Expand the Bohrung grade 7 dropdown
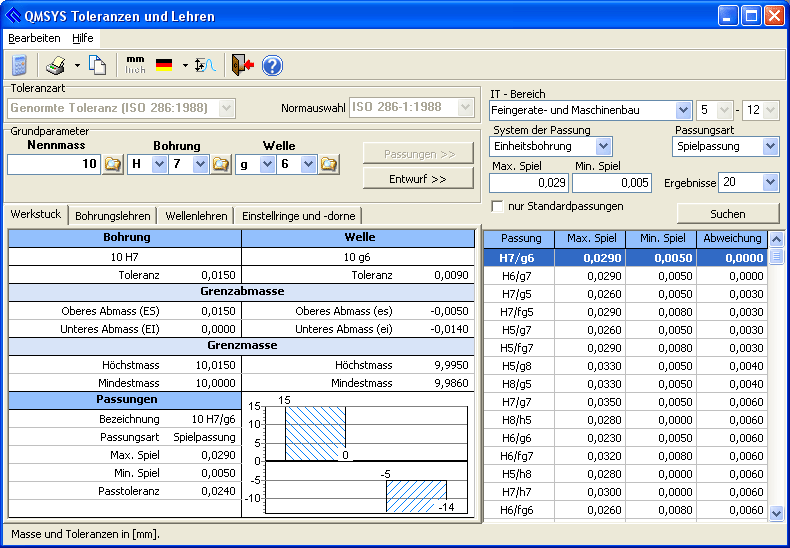Image resolution: width=790 pixels, height=548 pixels. [200, 164]
